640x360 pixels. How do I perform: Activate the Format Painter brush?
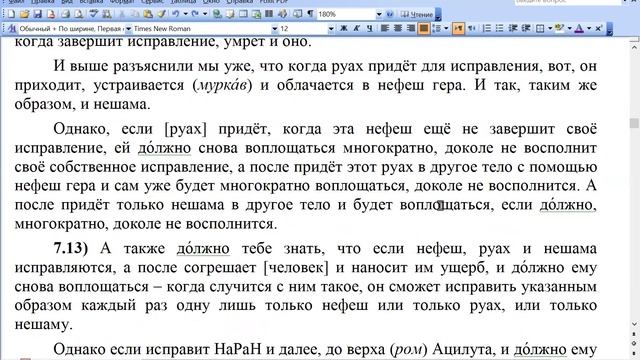[161, 14]
